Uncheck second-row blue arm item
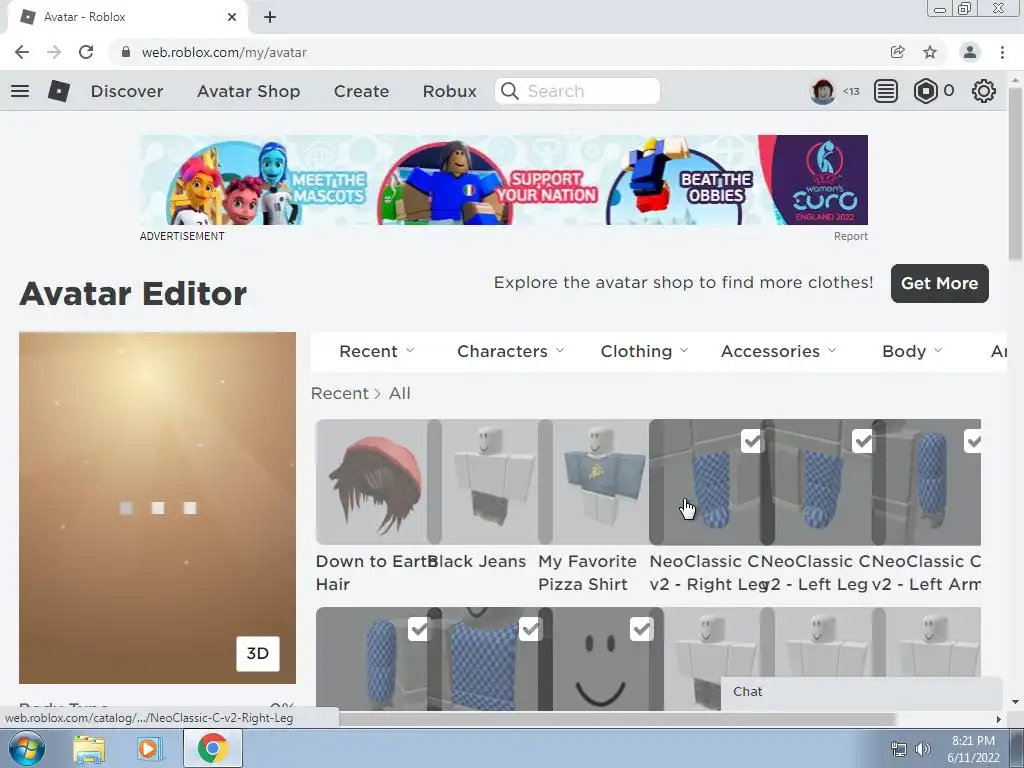 tap(419, 629)
